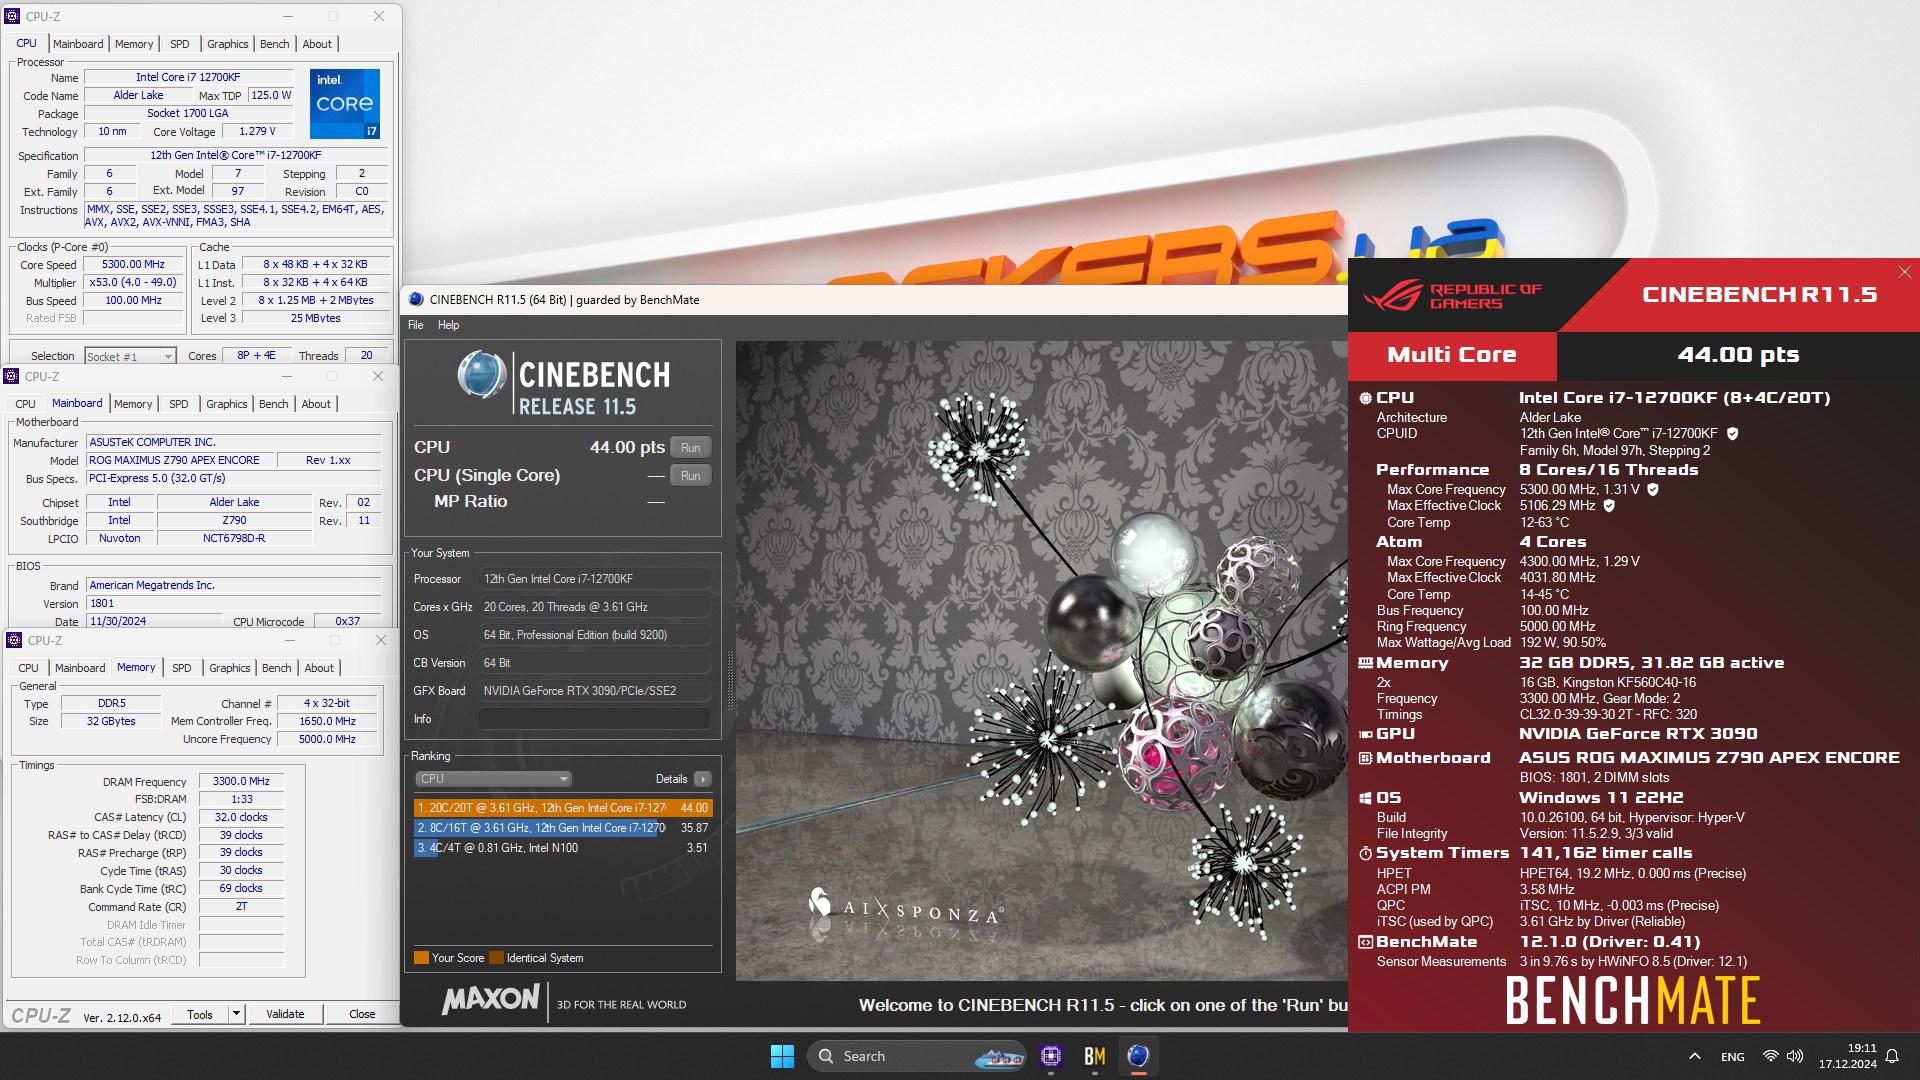This screenshot has width=1920, height=1080.
Task: Click the Cinebench globe logo
Action: (482, 376)
